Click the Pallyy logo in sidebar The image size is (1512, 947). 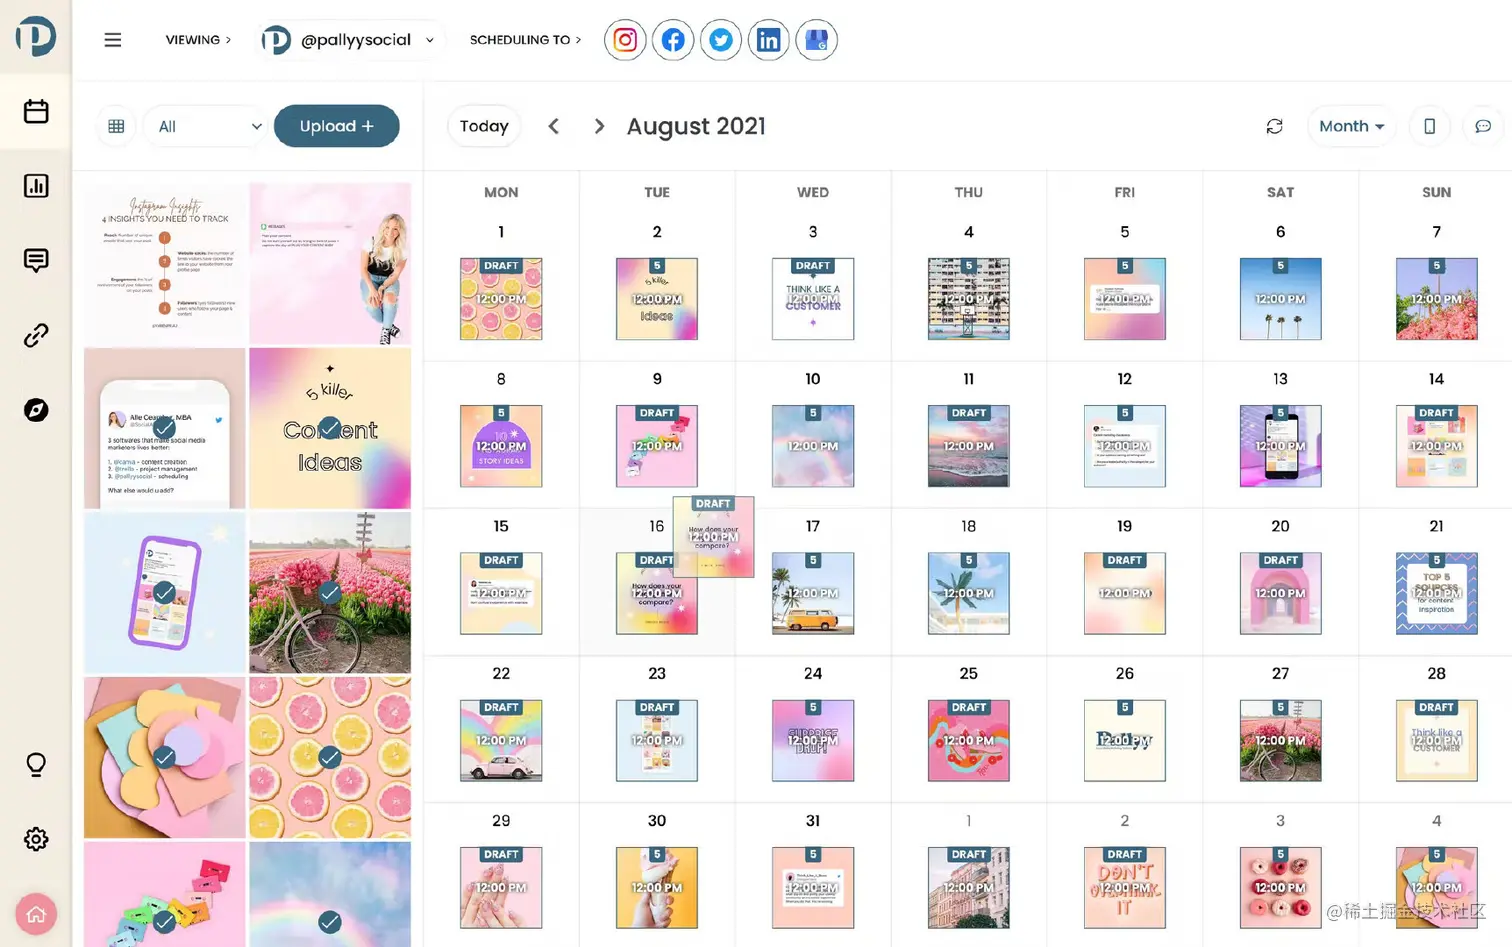pyautogui.click(x=36, y=36)
